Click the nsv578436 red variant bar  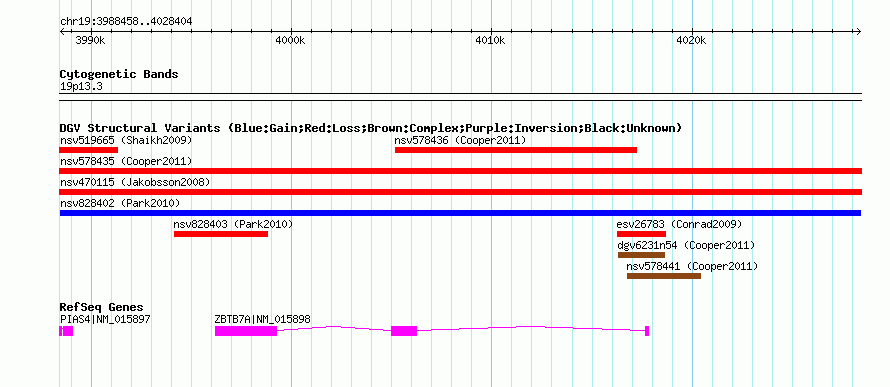pyautogui.click(x=516, y=150)
